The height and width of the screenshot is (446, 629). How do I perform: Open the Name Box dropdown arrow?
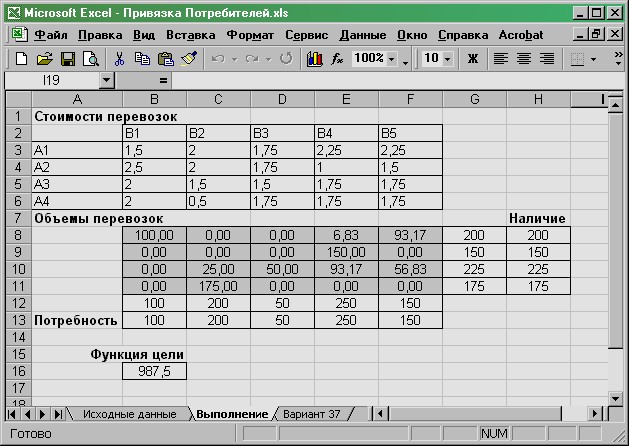(x=106, y=80)
